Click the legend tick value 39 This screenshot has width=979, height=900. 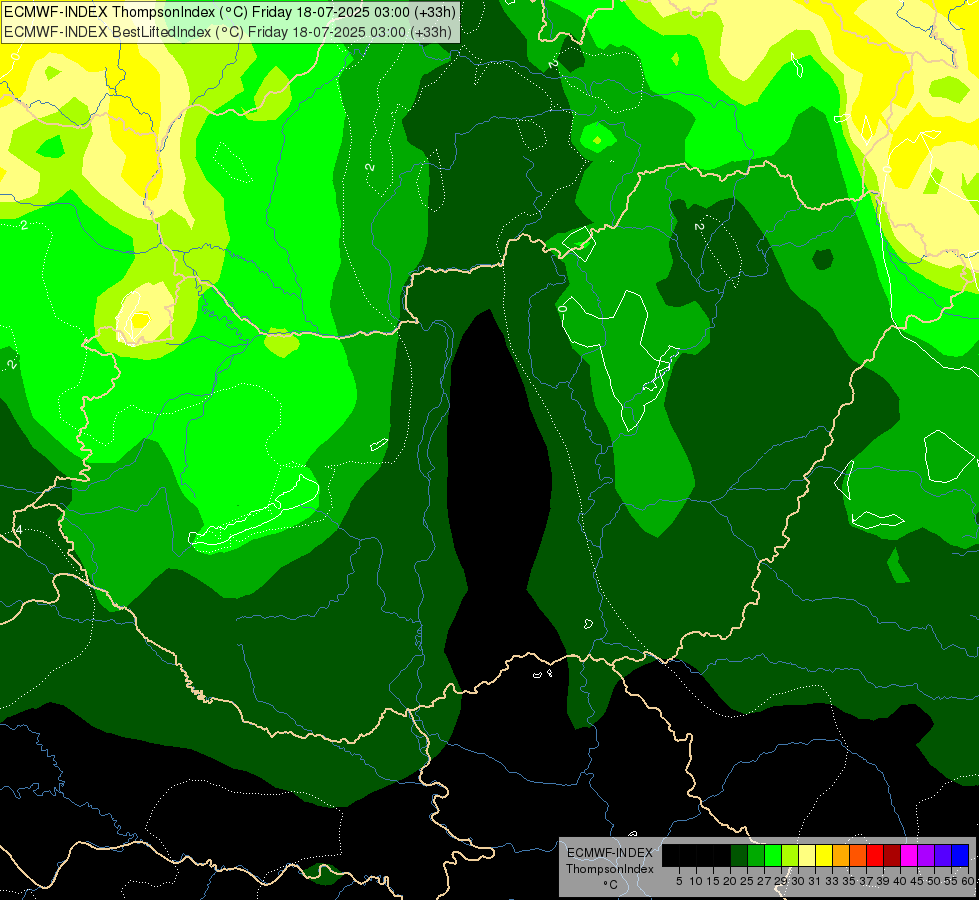(x=883, y=881)
